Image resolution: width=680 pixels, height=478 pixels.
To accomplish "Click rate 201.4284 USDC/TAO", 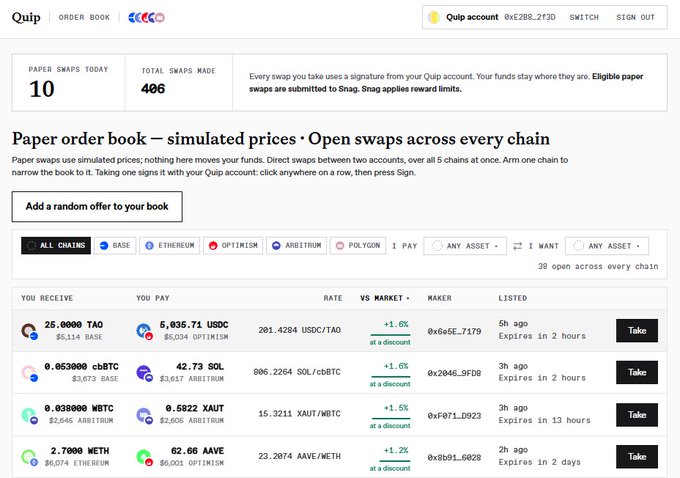I will 299,330.
